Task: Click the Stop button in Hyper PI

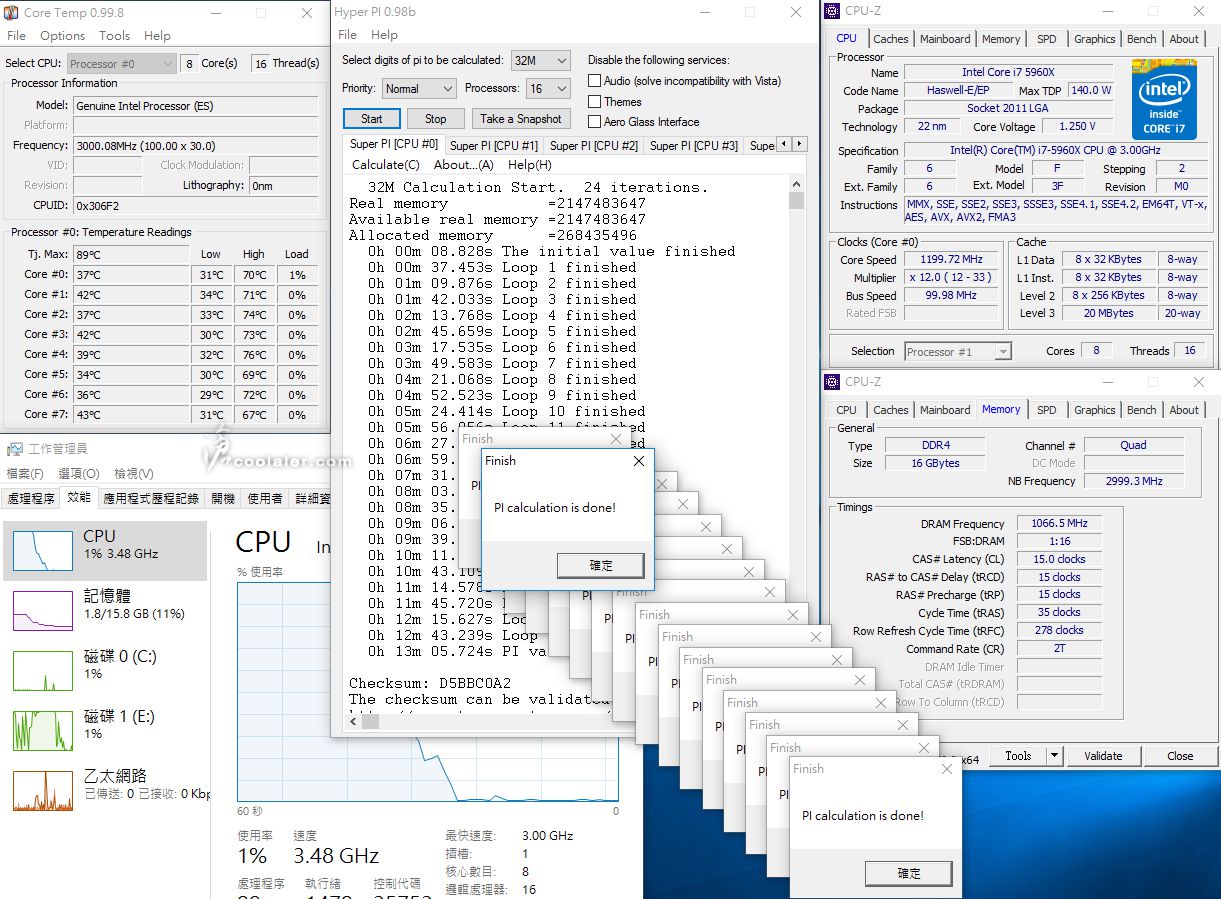Action: 436,119
